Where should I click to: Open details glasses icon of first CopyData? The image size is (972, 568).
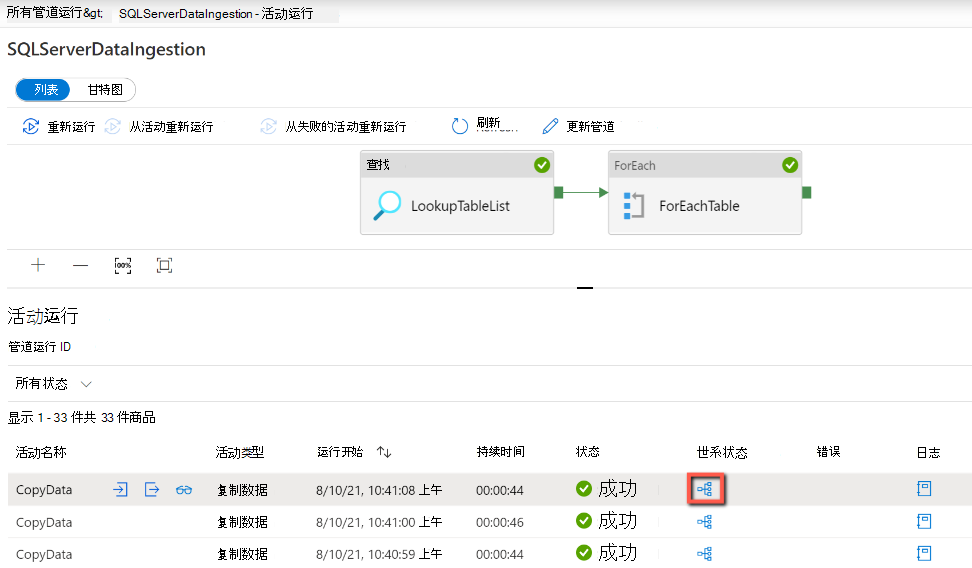coord(184,490)
